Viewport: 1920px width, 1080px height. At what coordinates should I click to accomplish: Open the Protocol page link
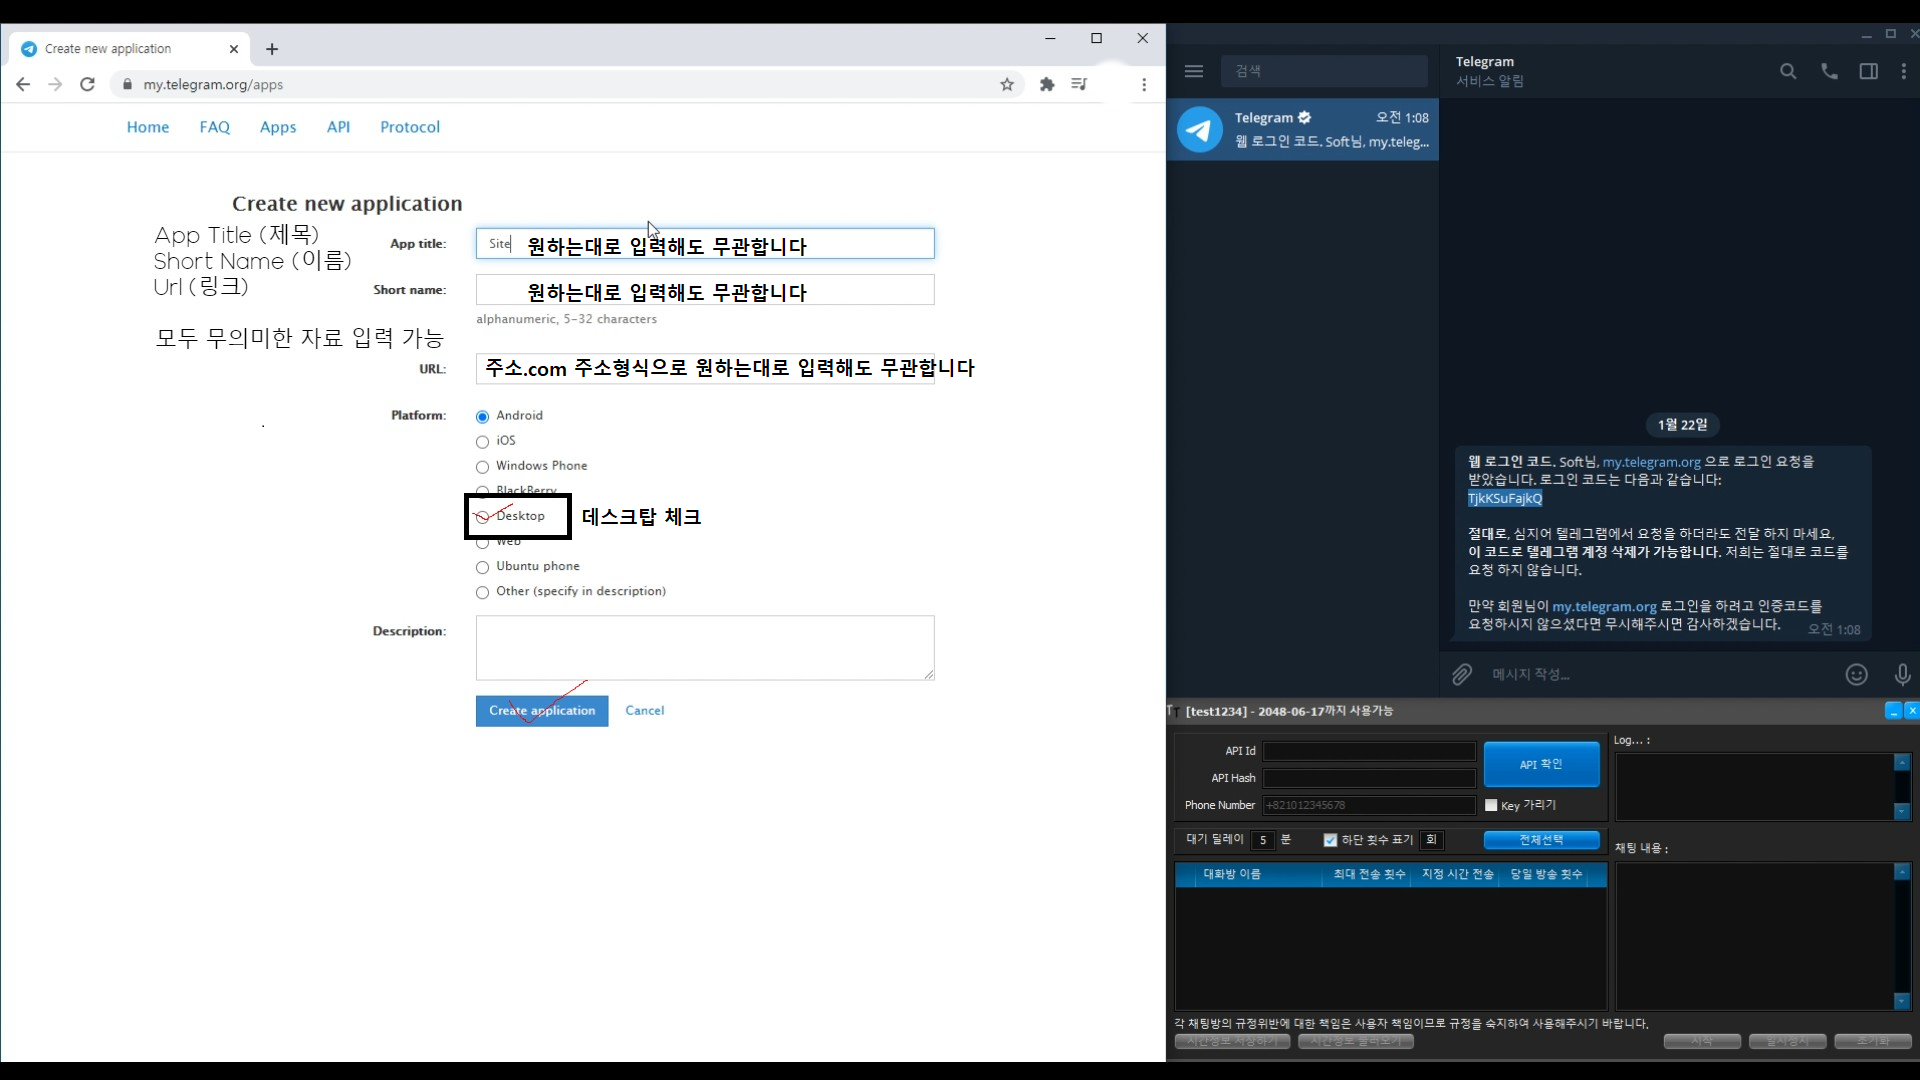[x=410, y=127]
